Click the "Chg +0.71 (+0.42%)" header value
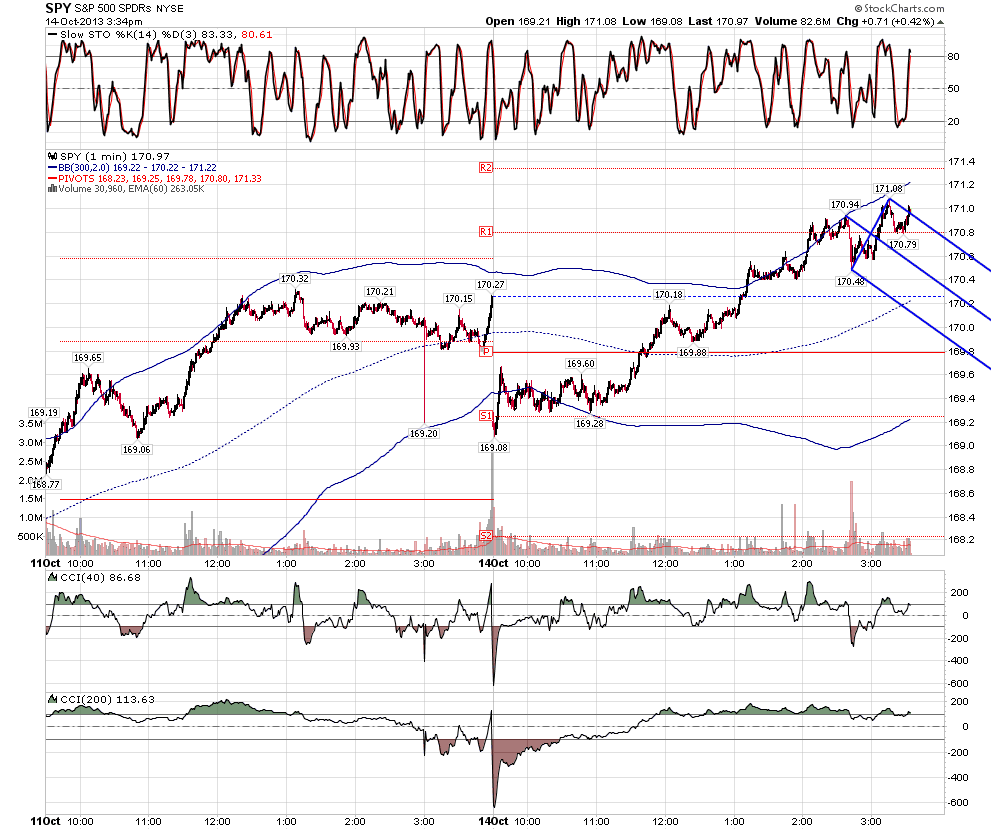1002x836 pixels. click(x=886, y=21)
